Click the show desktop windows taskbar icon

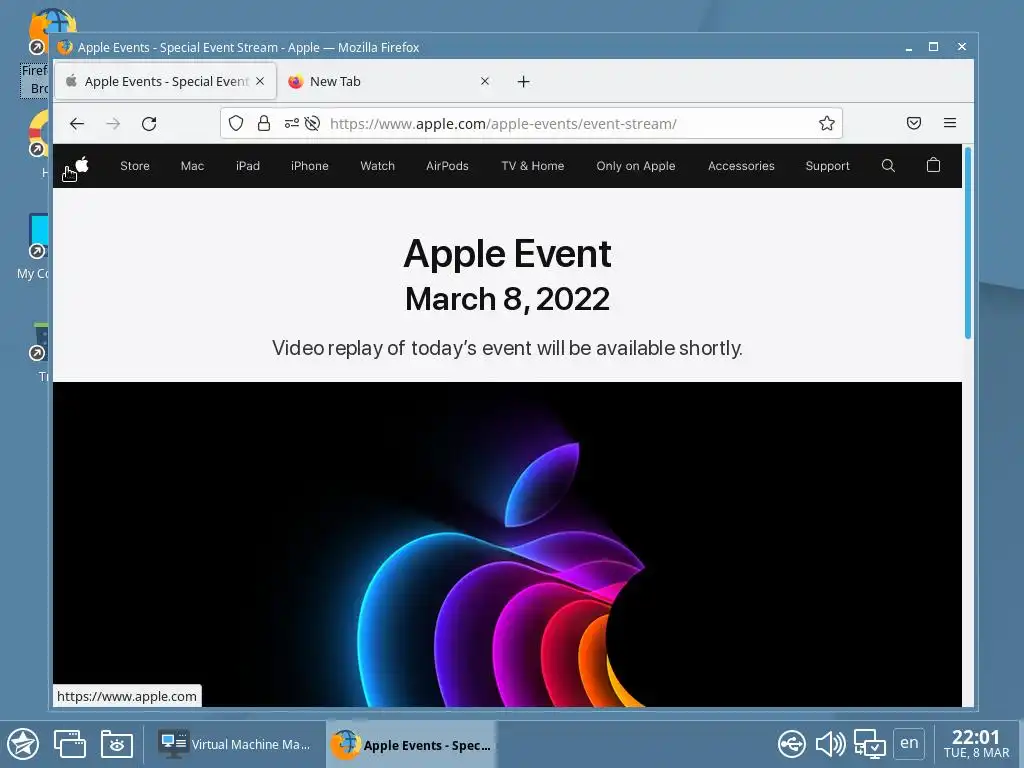(x=70, y=744)
